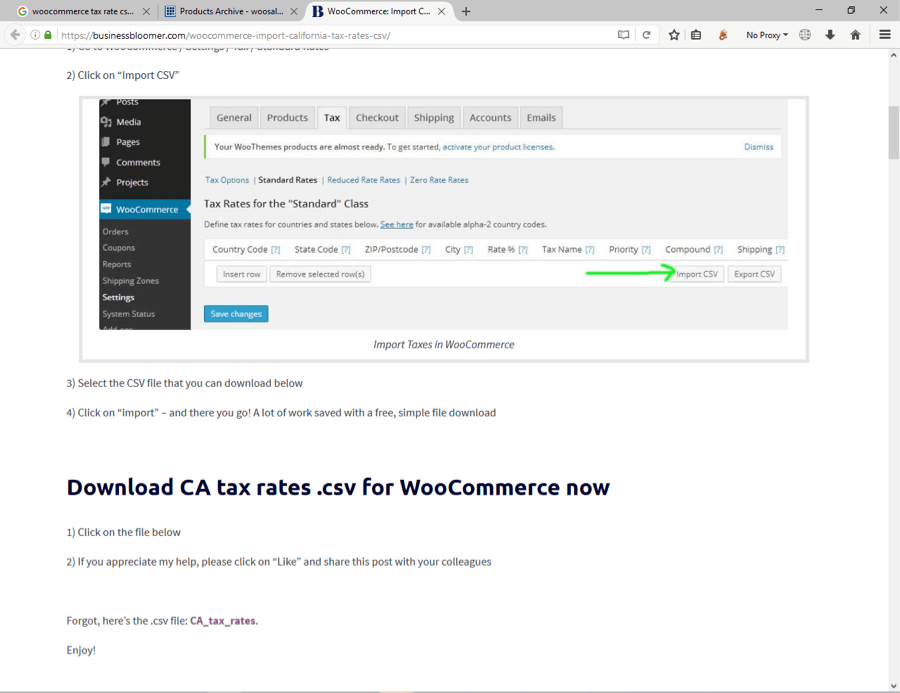This screenshot has height=693, width=900.
Task: Switch to the 'Products Archive - woosal...' tab
Action: point(231,11)
